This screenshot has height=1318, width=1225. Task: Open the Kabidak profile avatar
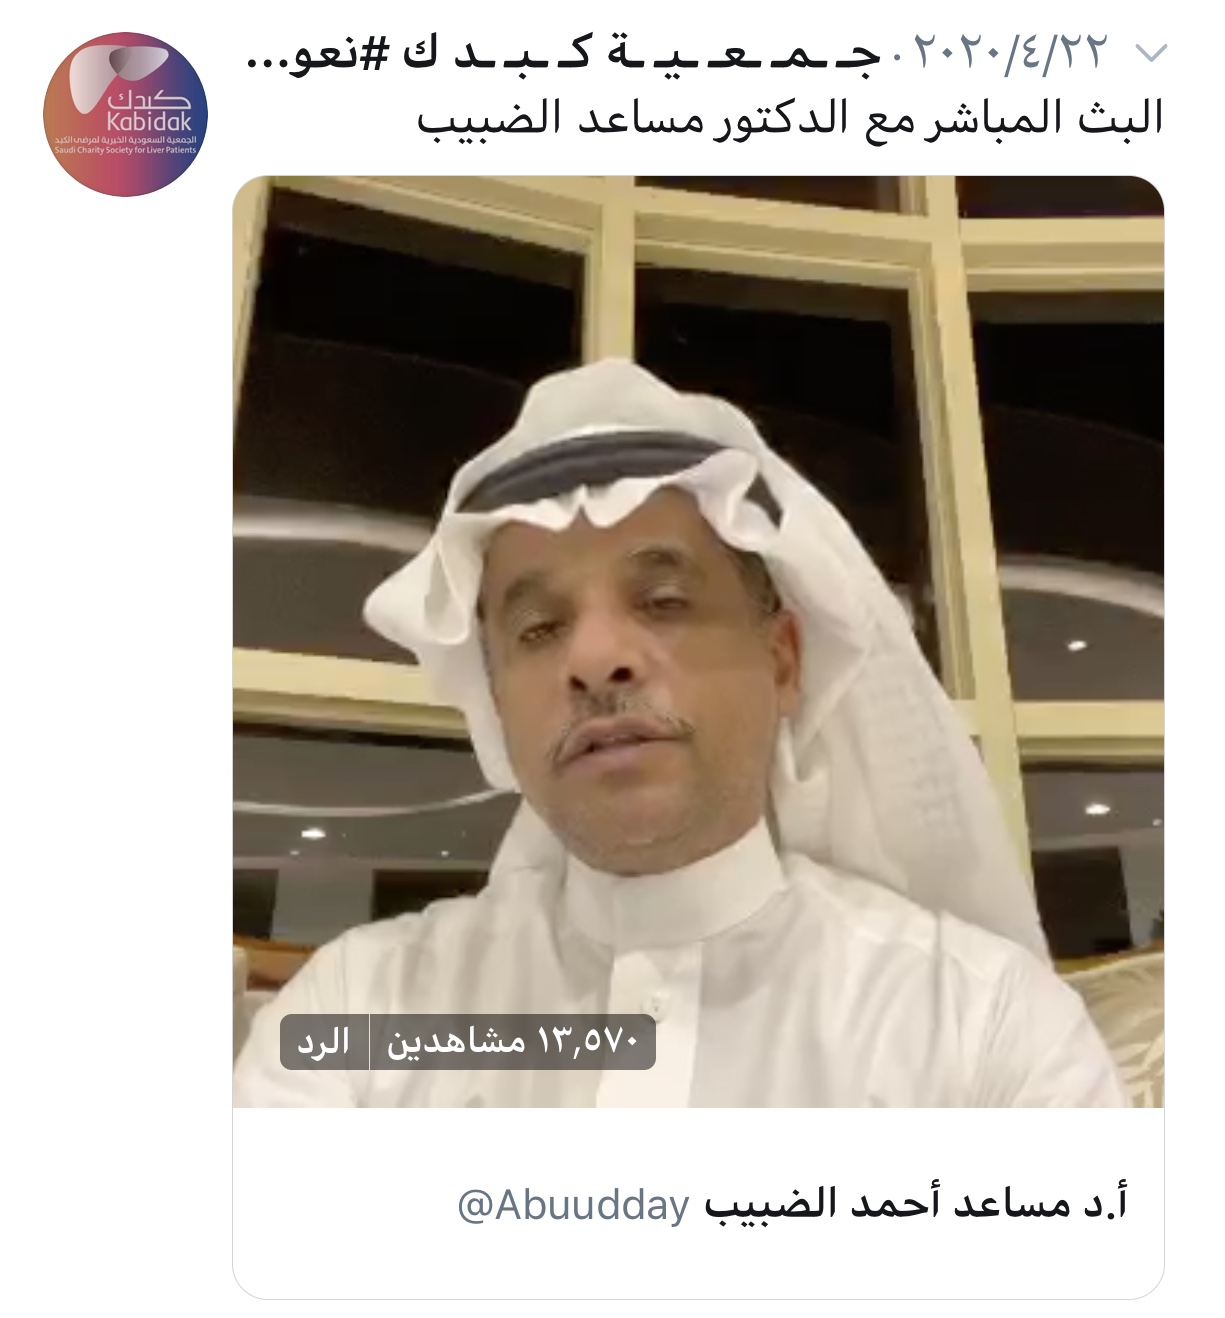coord(125,113)
